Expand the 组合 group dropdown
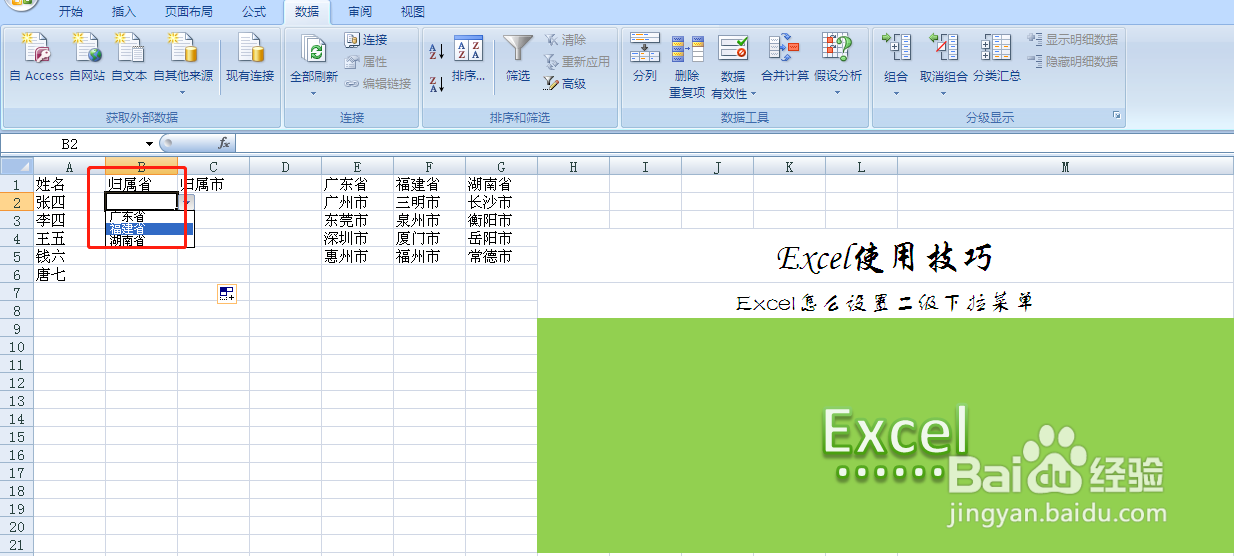This screenshot has width=1234, height=556. coord(896,93)
